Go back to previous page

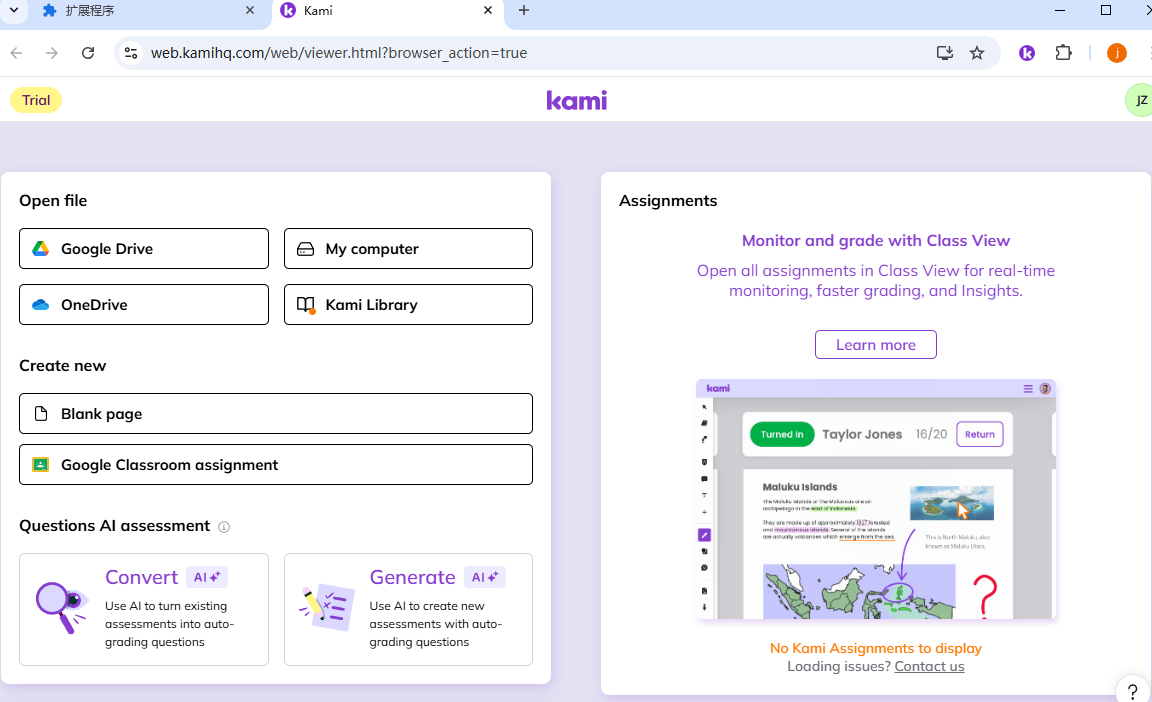pyautogui.click(x=16, y=53)
